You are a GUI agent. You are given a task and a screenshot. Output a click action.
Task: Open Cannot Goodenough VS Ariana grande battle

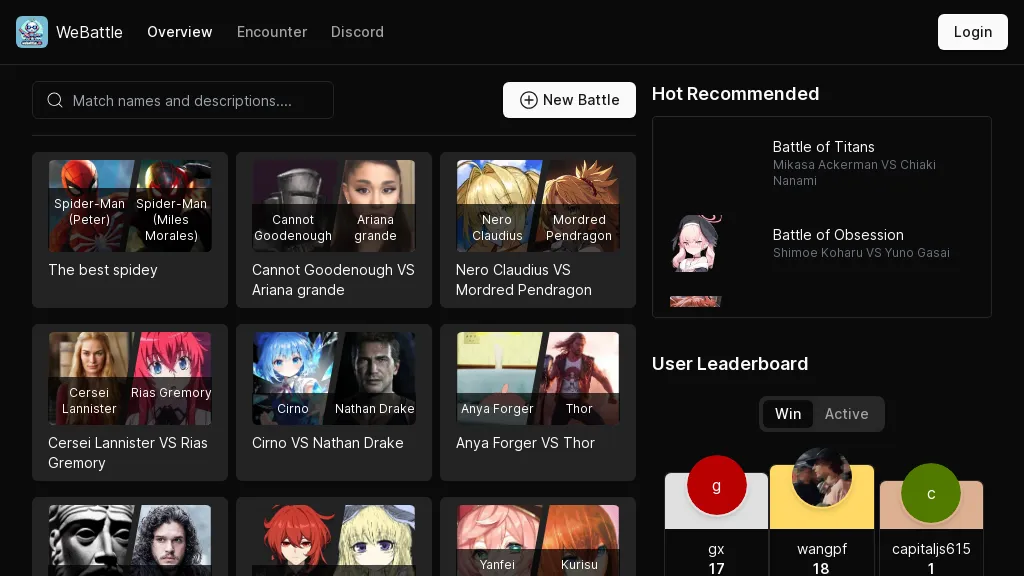(x=334, y=230)
